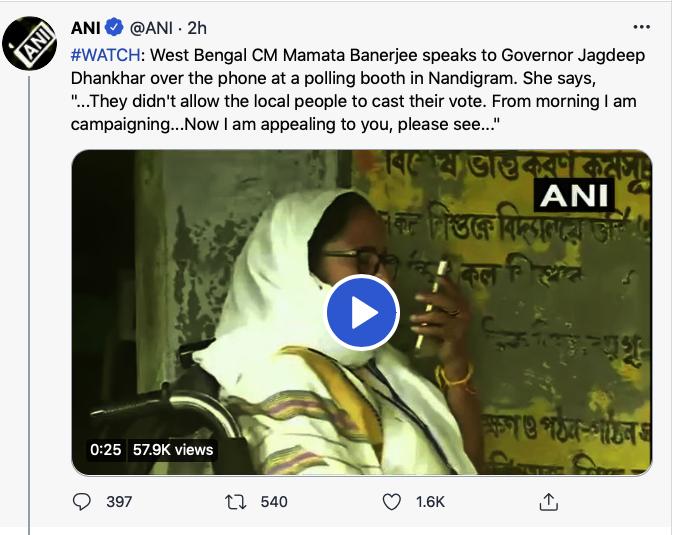This screenshot has height=535, width=675.
Task: Click the 0:25 video duration label
Action: pyautogui.click(x=105, y=450)
